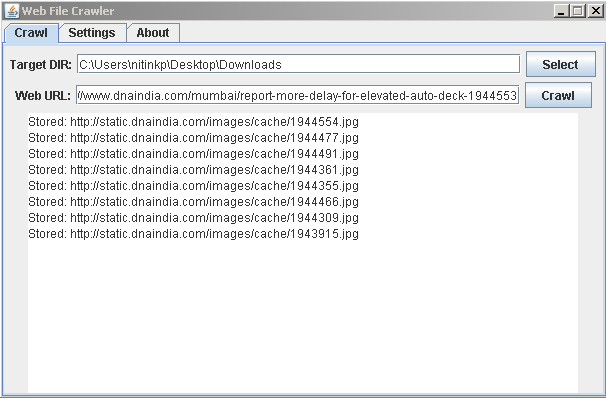Click the log line ending in 1944554.jpg

(193, 122)
